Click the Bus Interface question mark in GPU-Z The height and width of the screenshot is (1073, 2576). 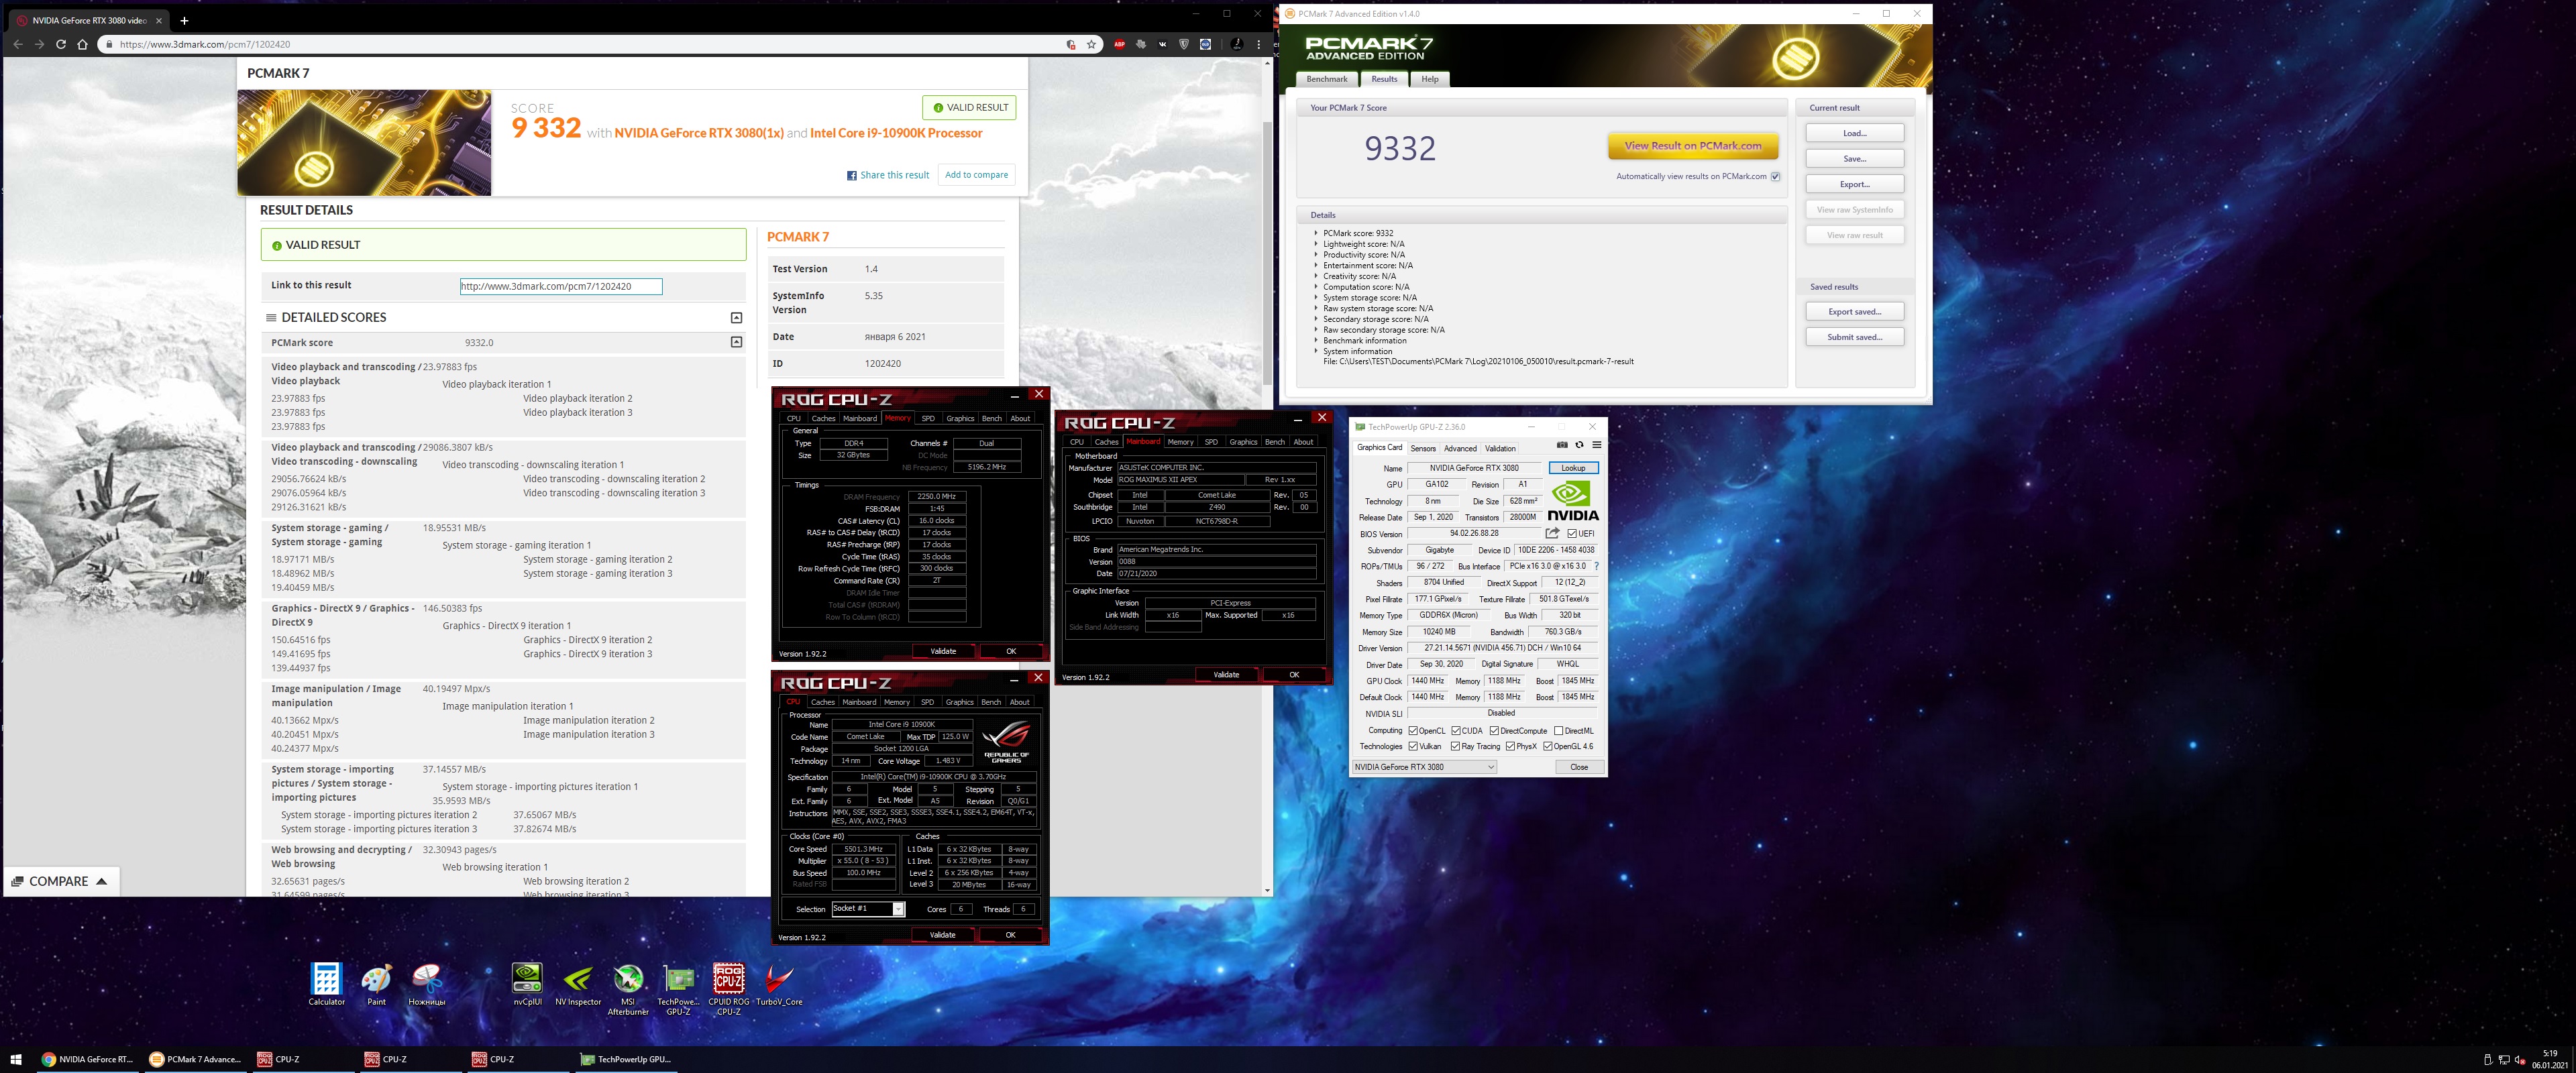click(x=1596, y=566)
